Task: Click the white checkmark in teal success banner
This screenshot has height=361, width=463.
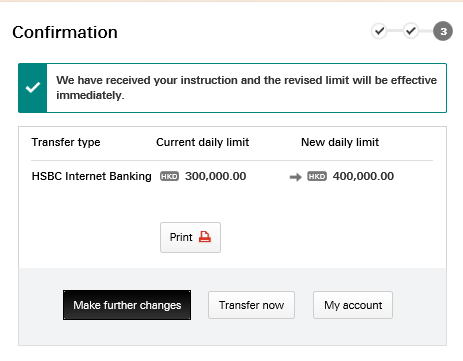Action: (33, 88)
